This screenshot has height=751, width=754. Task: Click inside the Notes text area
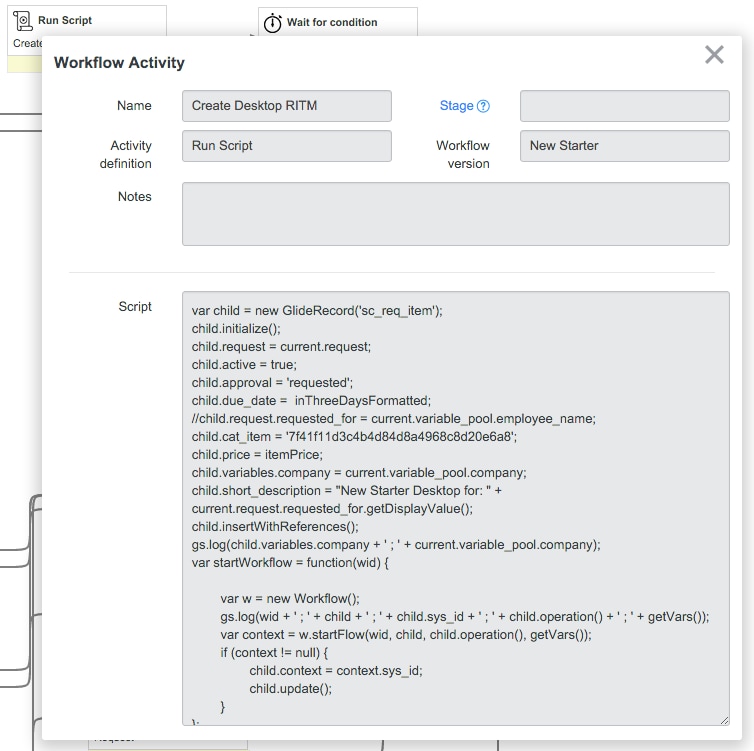tap(455, 214)
